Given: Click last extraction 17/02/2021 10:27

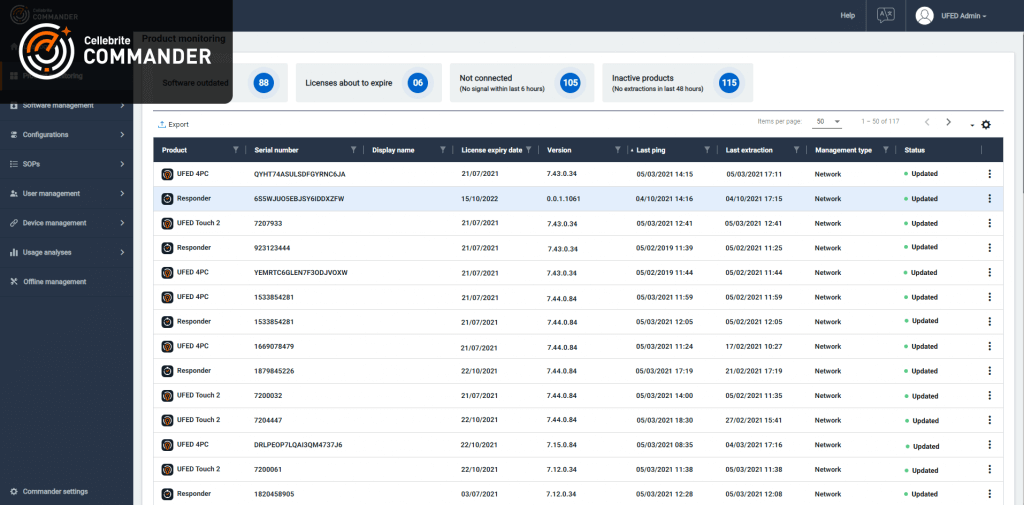Looking at the screenshot, I should tap(754, 346).
